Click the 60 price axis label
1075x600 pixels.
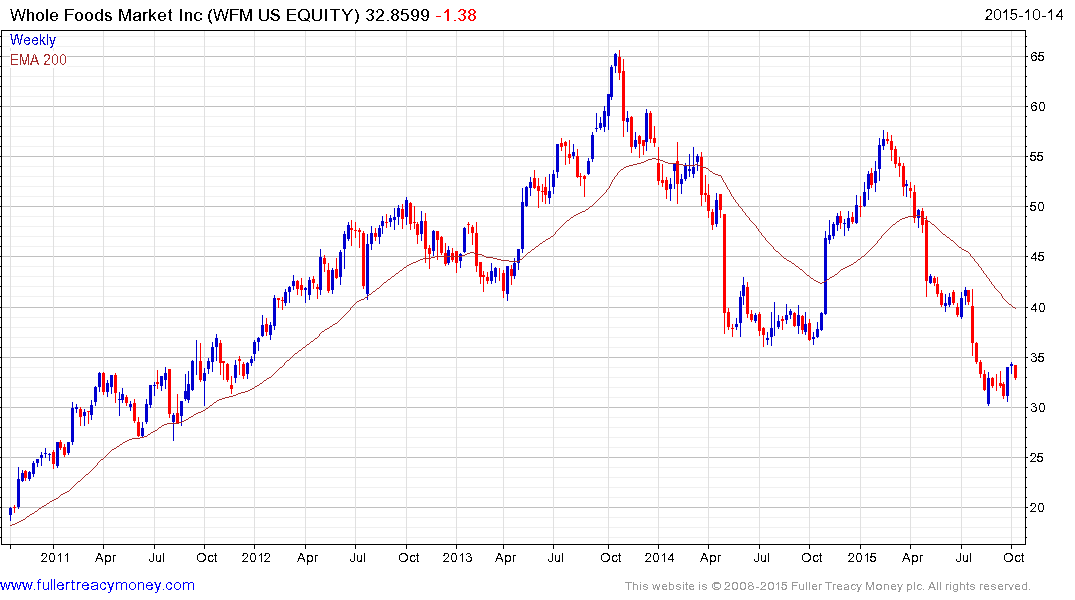pos(1037,106)
